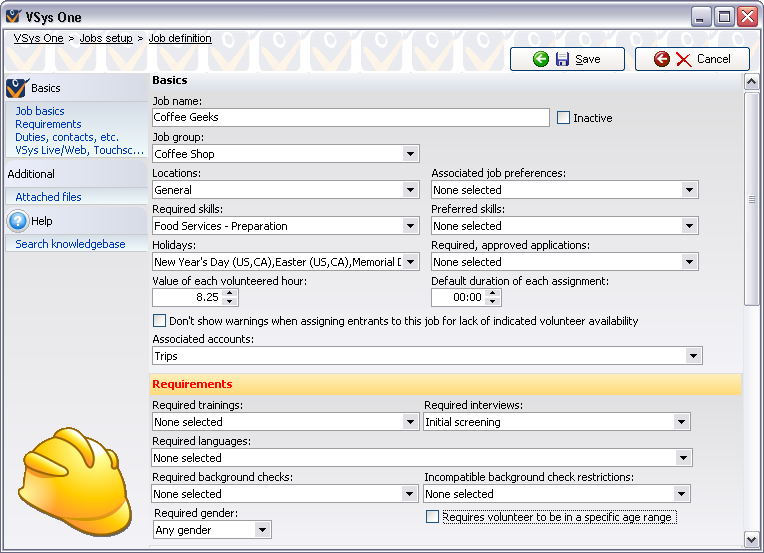This screenshot has height=553, width=764.
Task: Click Job definition breadcrumb link
Action: [x=180, y=38]
